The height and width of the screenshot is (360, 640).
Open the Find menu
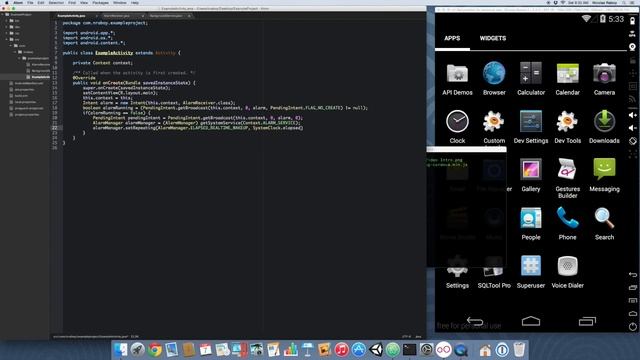click(72, 3)
